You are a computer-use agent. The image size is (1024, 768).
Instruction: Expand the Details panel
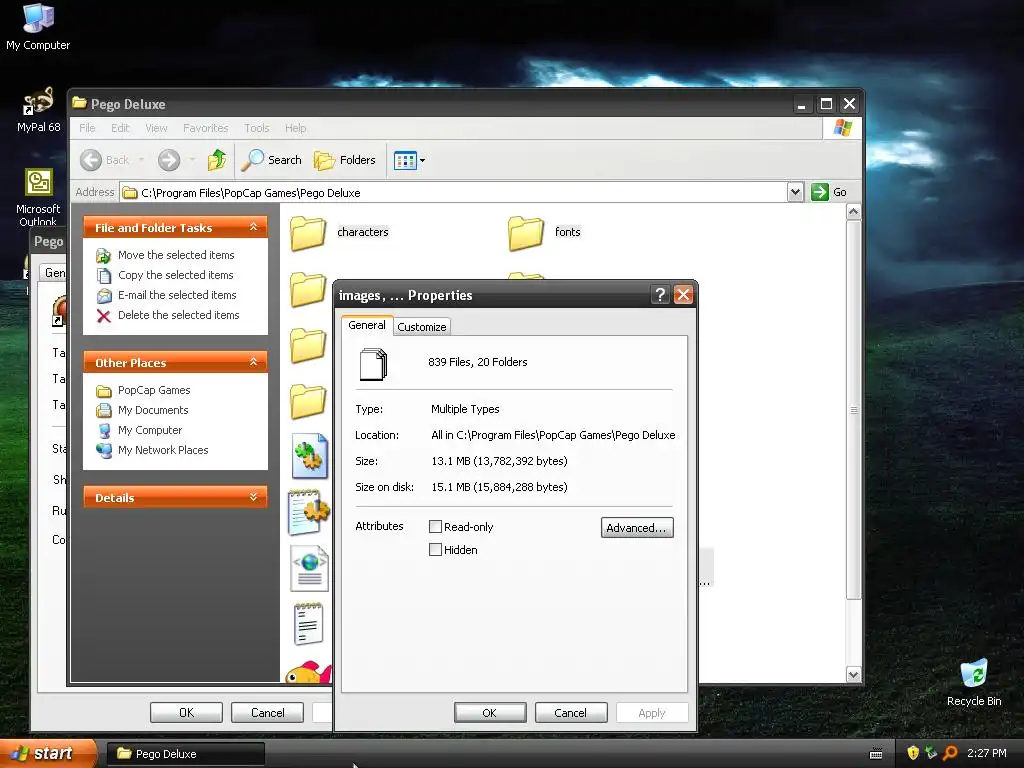(x=253, y=498)
